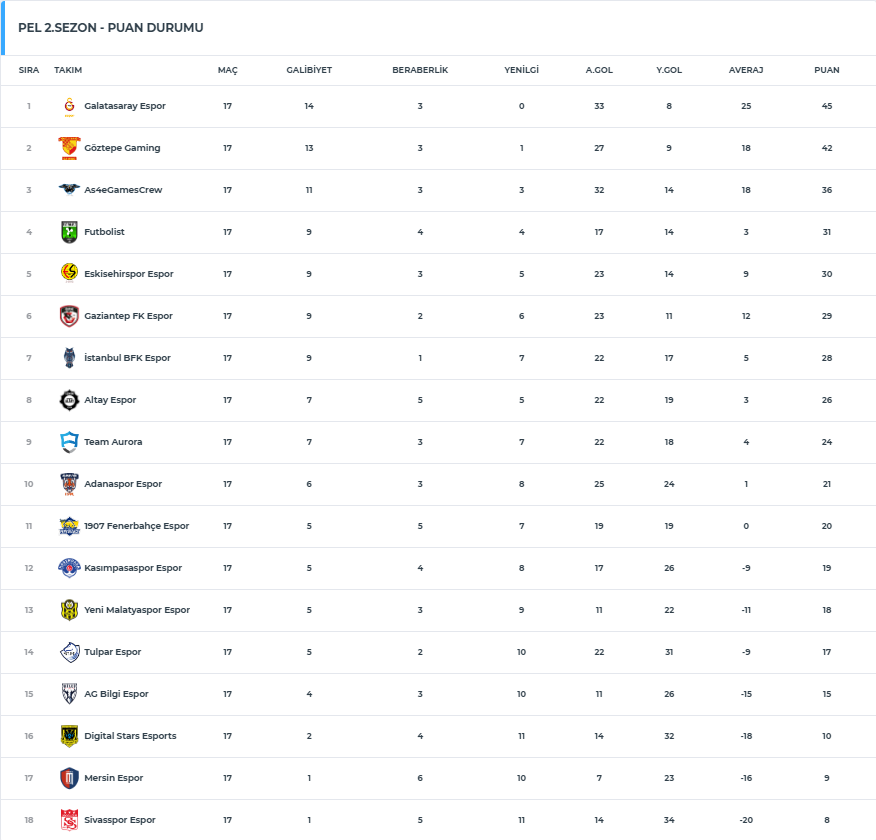Click the Göztepe Gaming team logo
Image resolution: width=876 pixels, height=840 pixels.
(x=69, y=148)
